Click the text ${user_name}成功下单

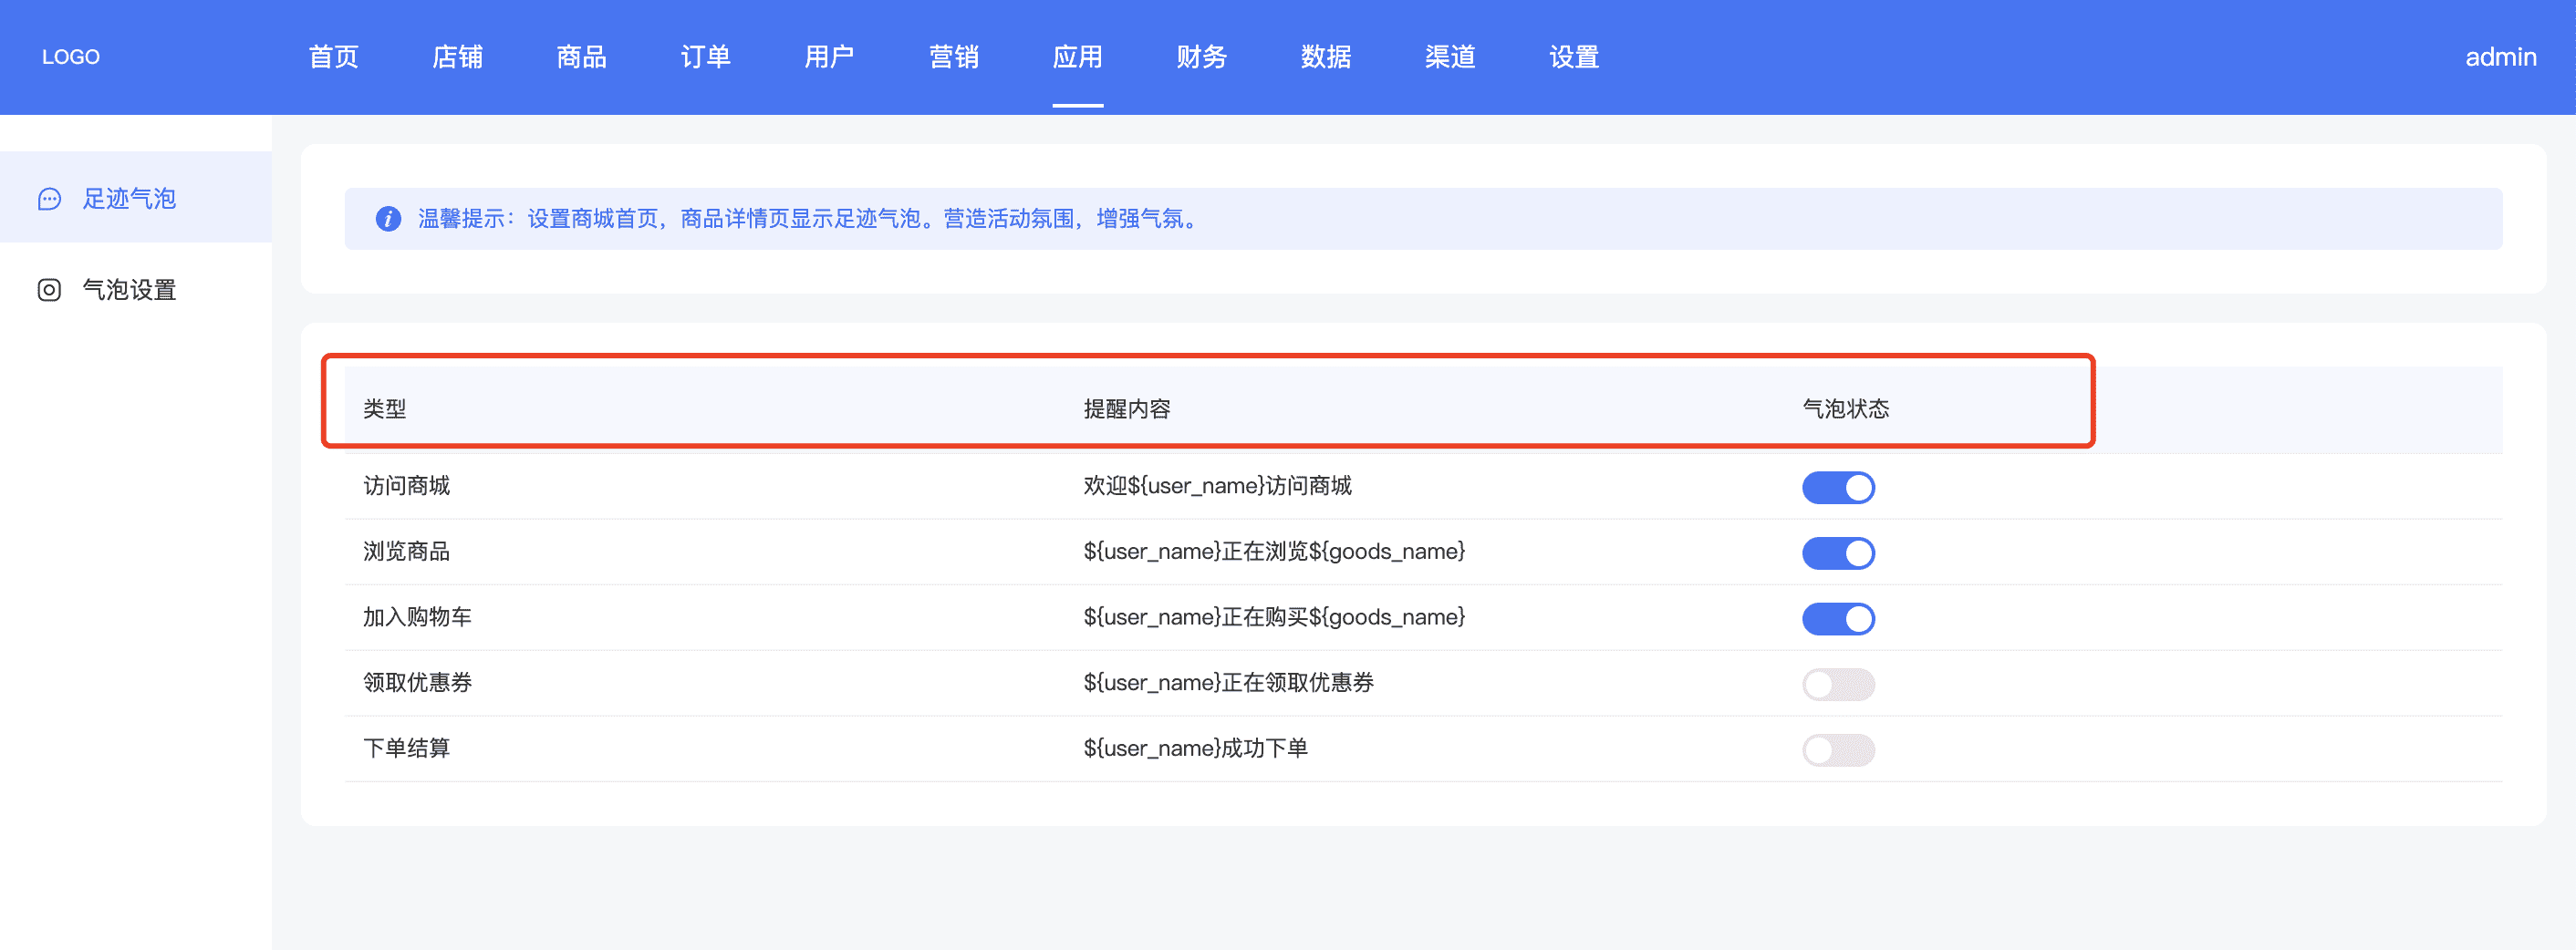coord(1195,748)
